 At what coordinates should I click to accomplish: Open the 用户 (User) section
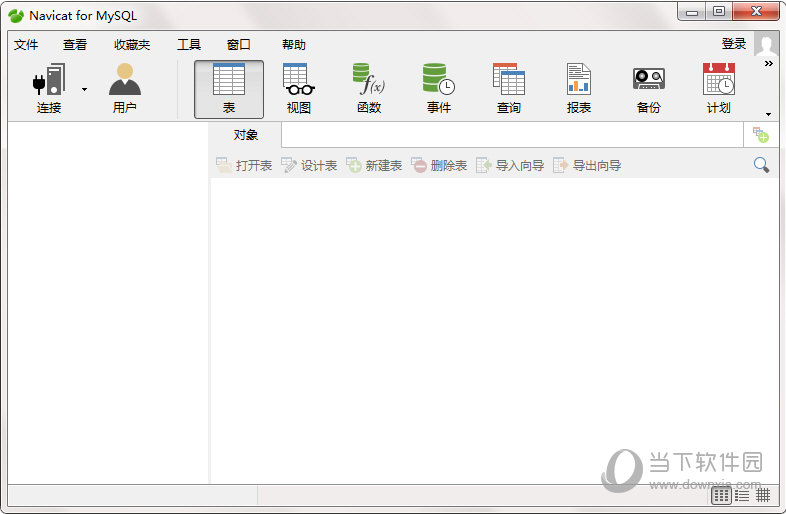tap(125, 88)
